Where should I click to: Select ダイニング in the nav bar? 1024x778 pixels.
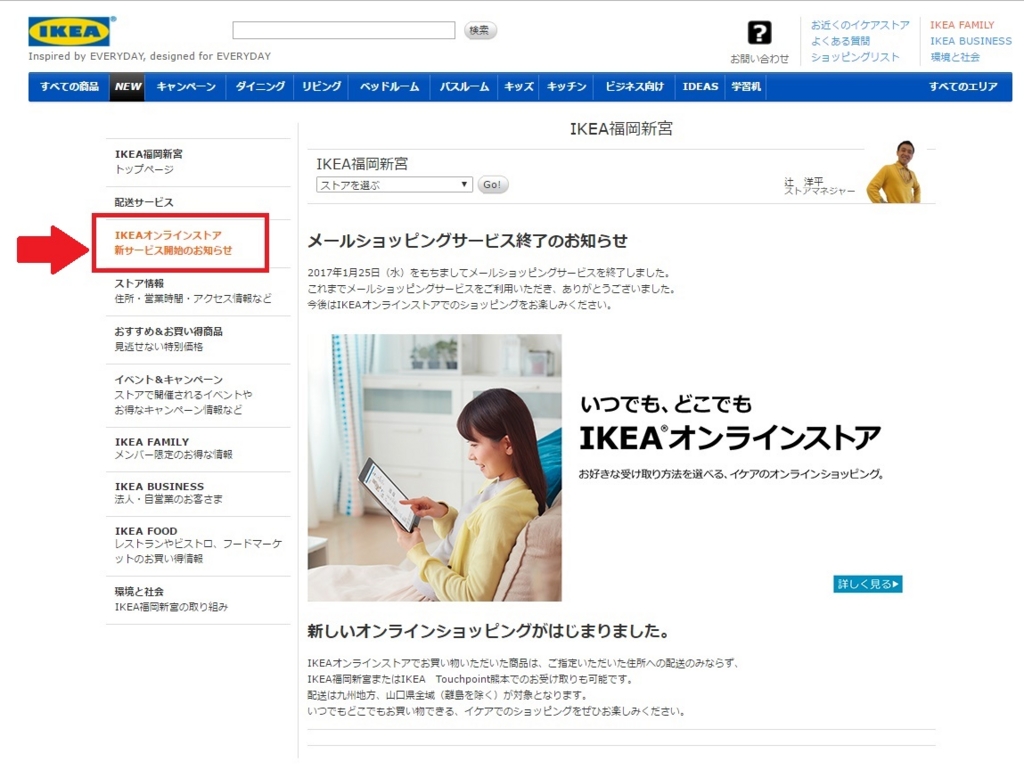tap(260, 86)
